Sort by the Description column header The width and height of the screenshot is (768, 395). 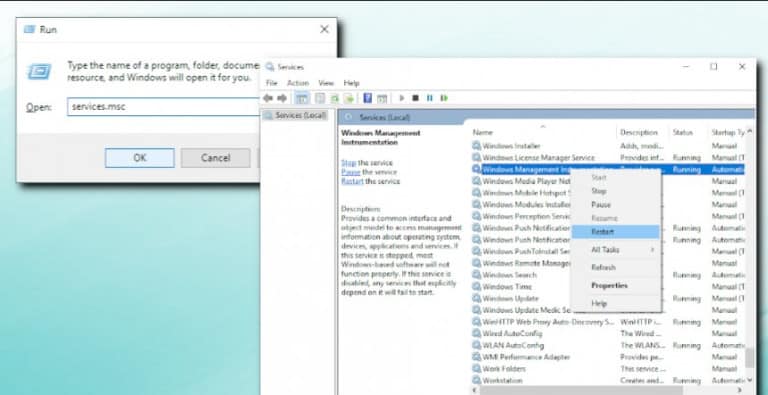coord(642,132)
